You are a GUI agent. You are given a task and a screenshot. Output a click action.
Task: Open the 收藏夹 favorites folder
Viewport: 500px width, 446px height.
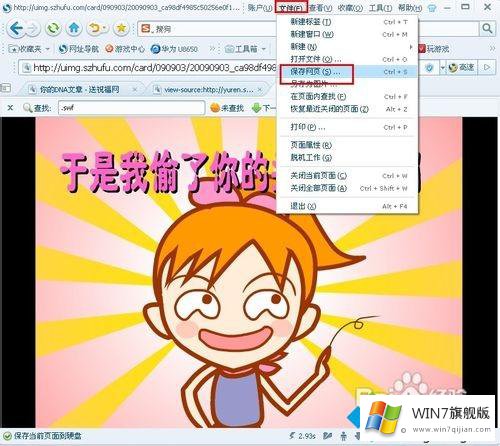tap(29, 49)
